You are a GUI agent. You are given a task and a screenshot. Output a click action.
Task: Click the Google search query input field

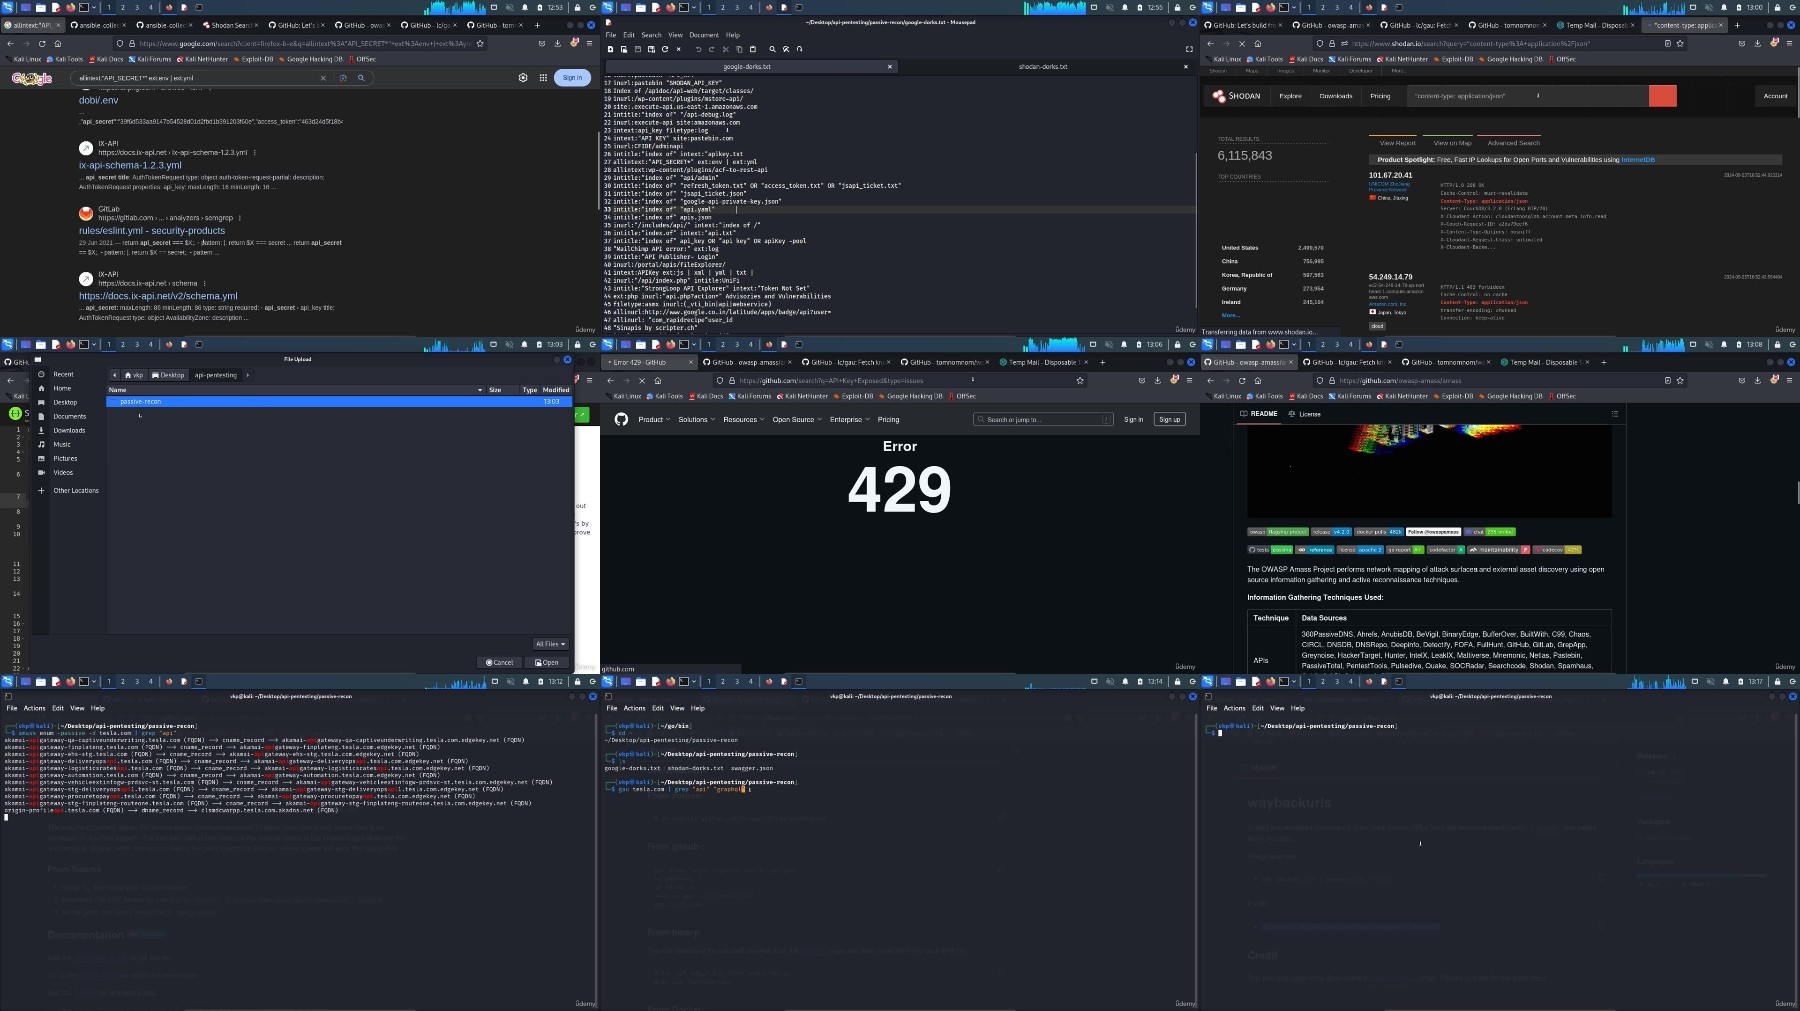[195, 77]
